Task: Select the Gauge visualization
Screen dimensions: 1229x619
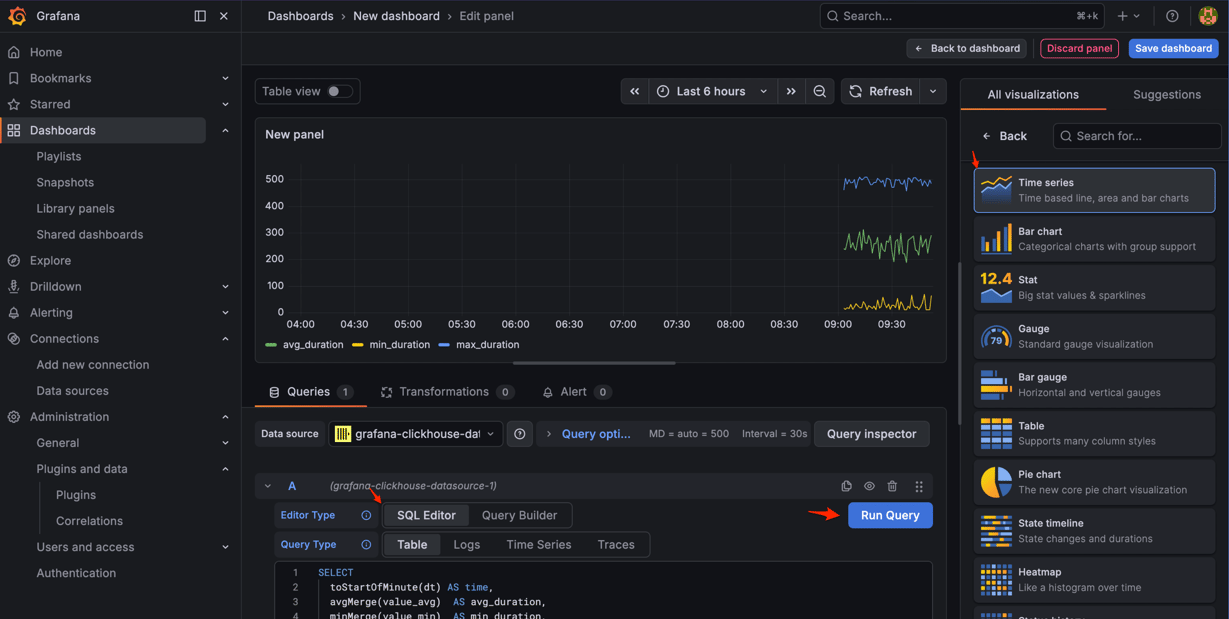Action: point(1094,336)
